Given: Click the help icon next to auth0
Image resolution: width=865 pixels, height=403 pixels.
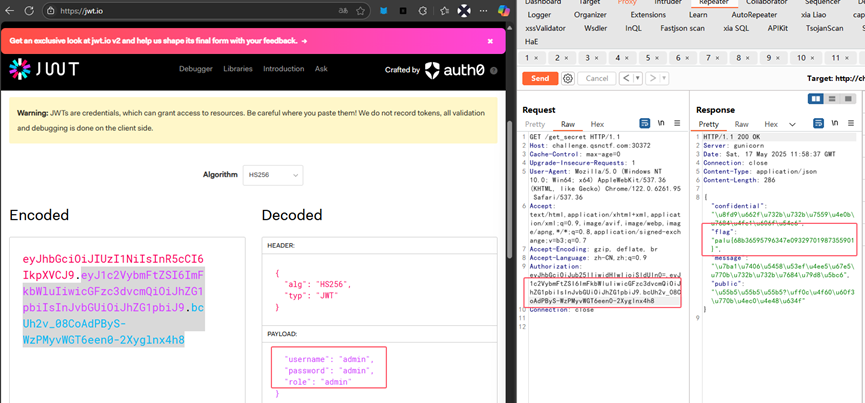Looking at the screenshot, I should tap(494, 71).
